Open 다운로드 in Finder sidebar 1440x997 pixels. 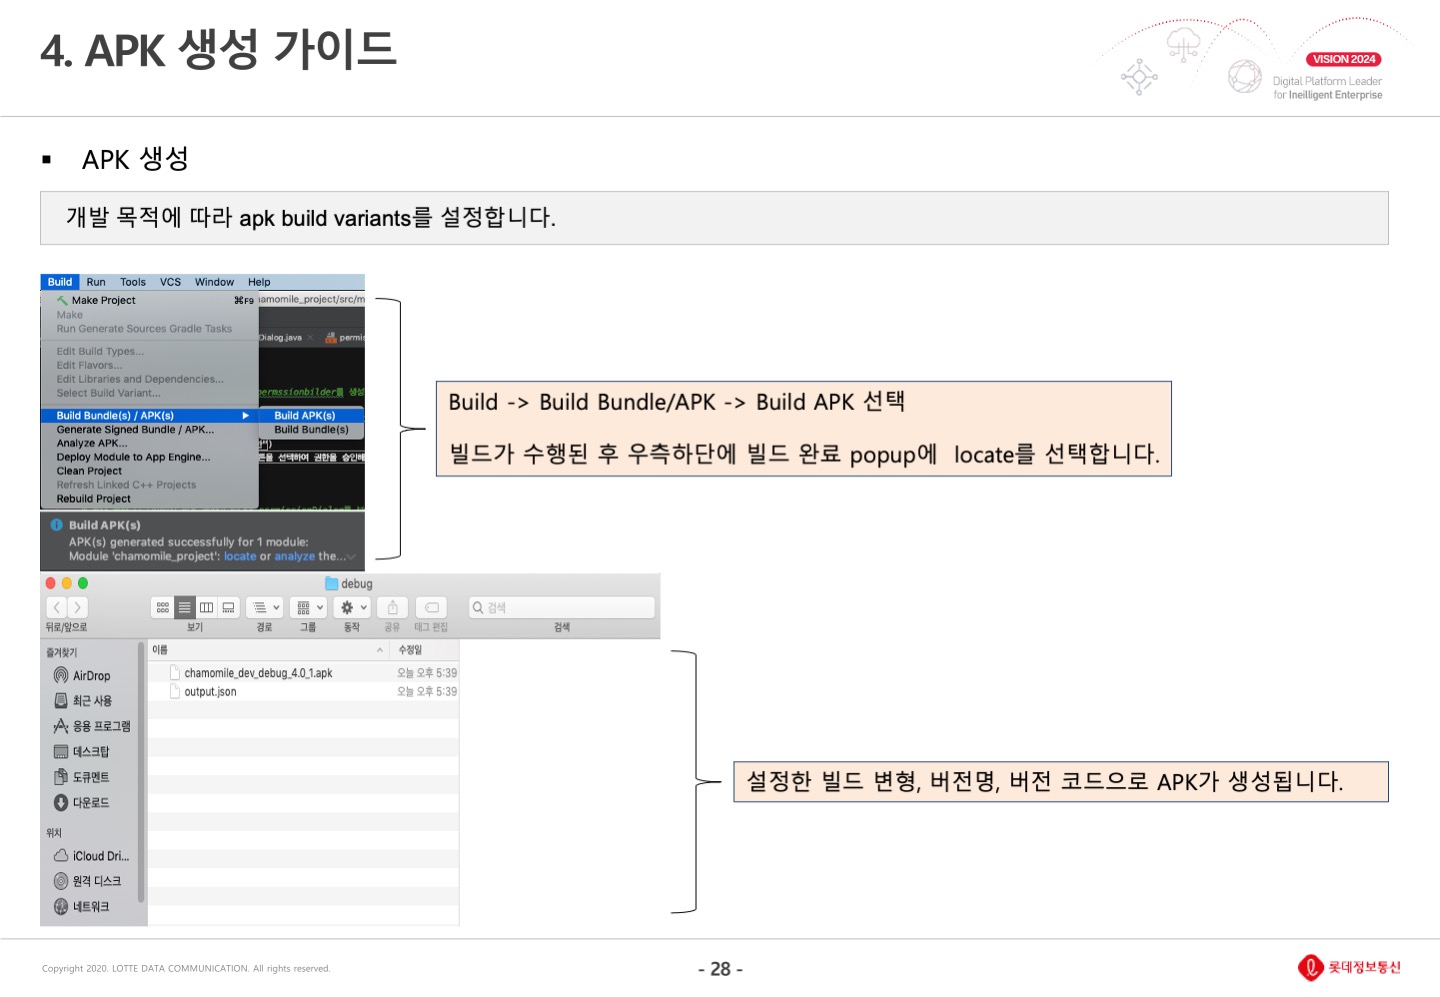[x=81, y=802]
